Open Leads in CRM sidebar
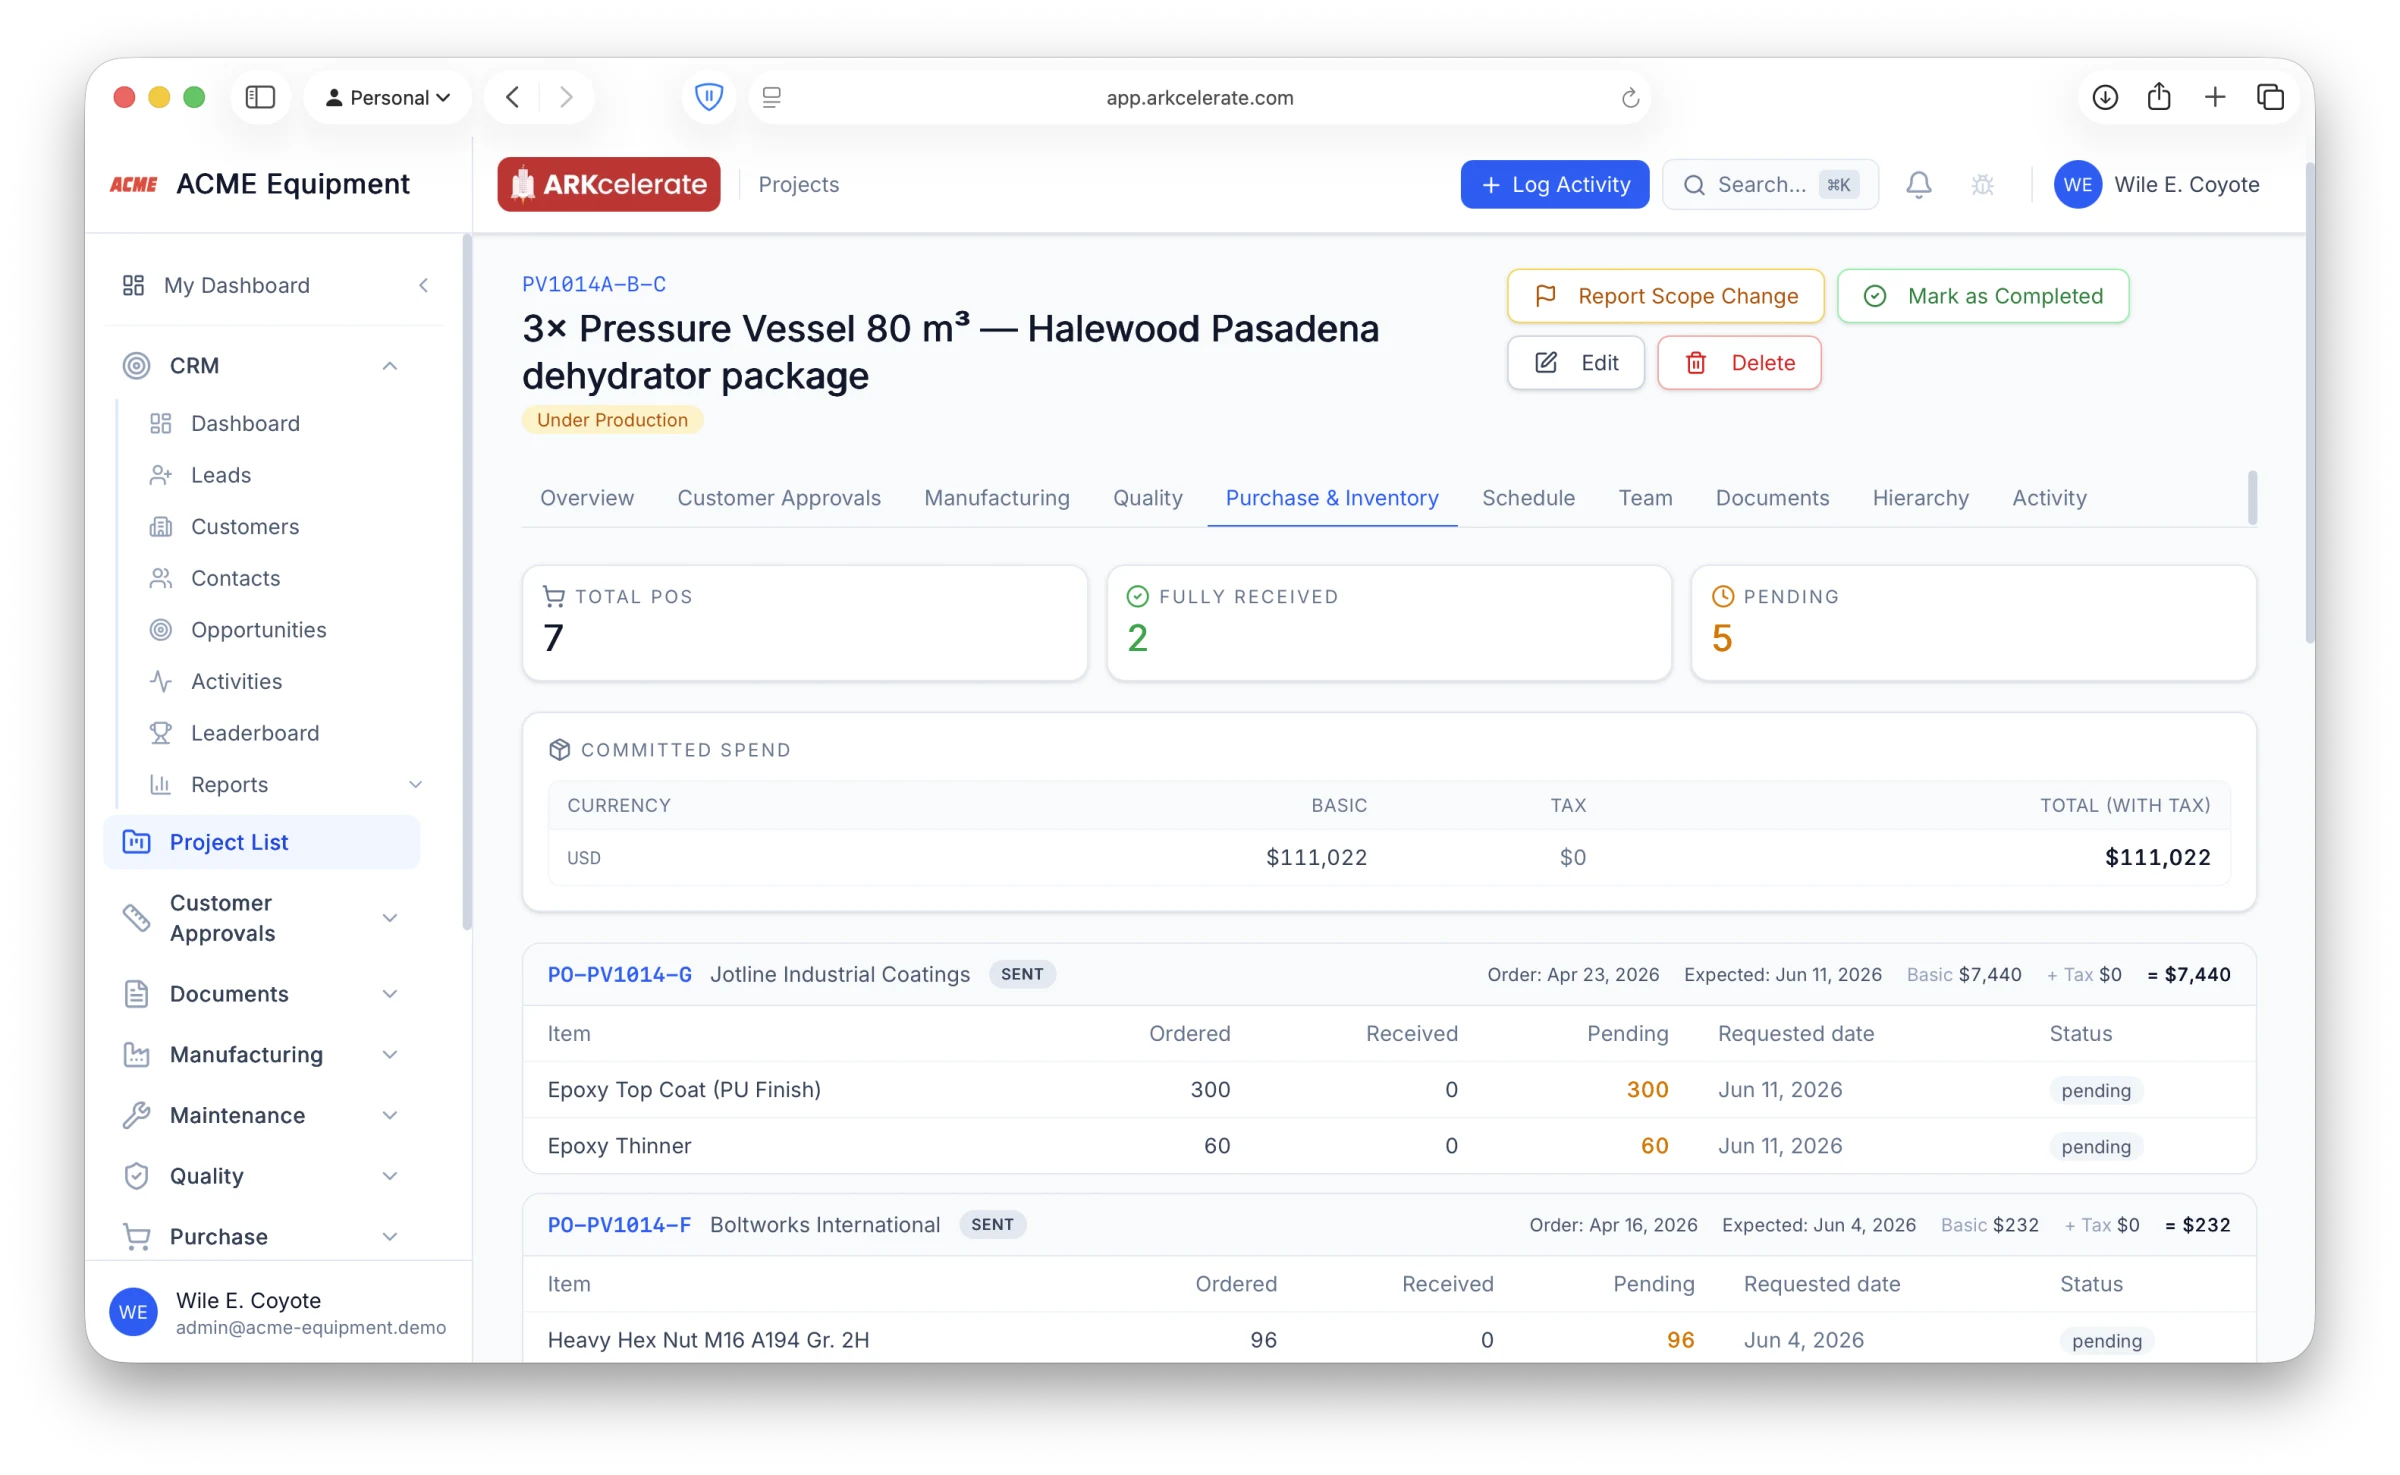 tap(221, 475)
